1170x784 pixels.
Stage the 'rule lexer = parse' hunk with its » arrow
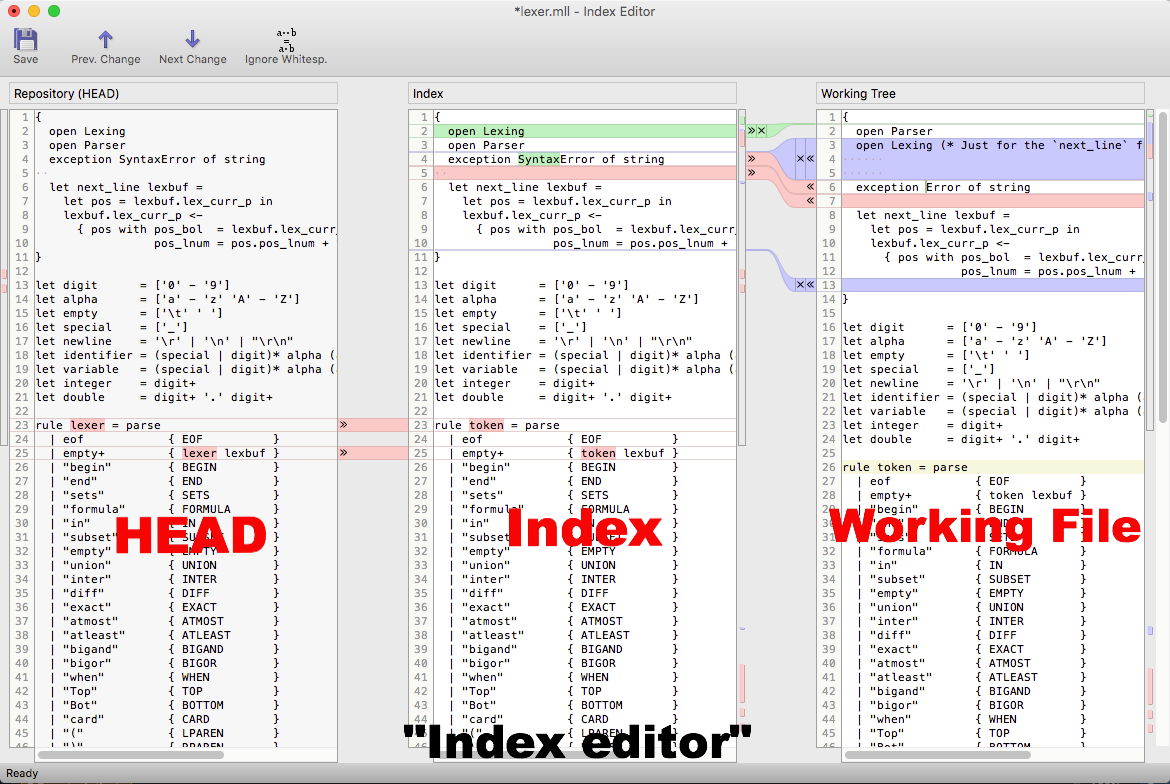pos(343,424)
